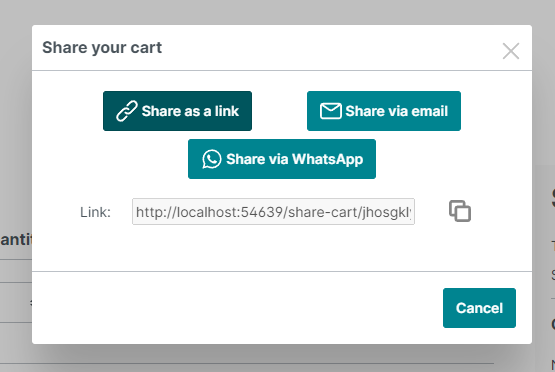Focus the share-cart URL link field
555x372 pixels.
click(273, 212)
